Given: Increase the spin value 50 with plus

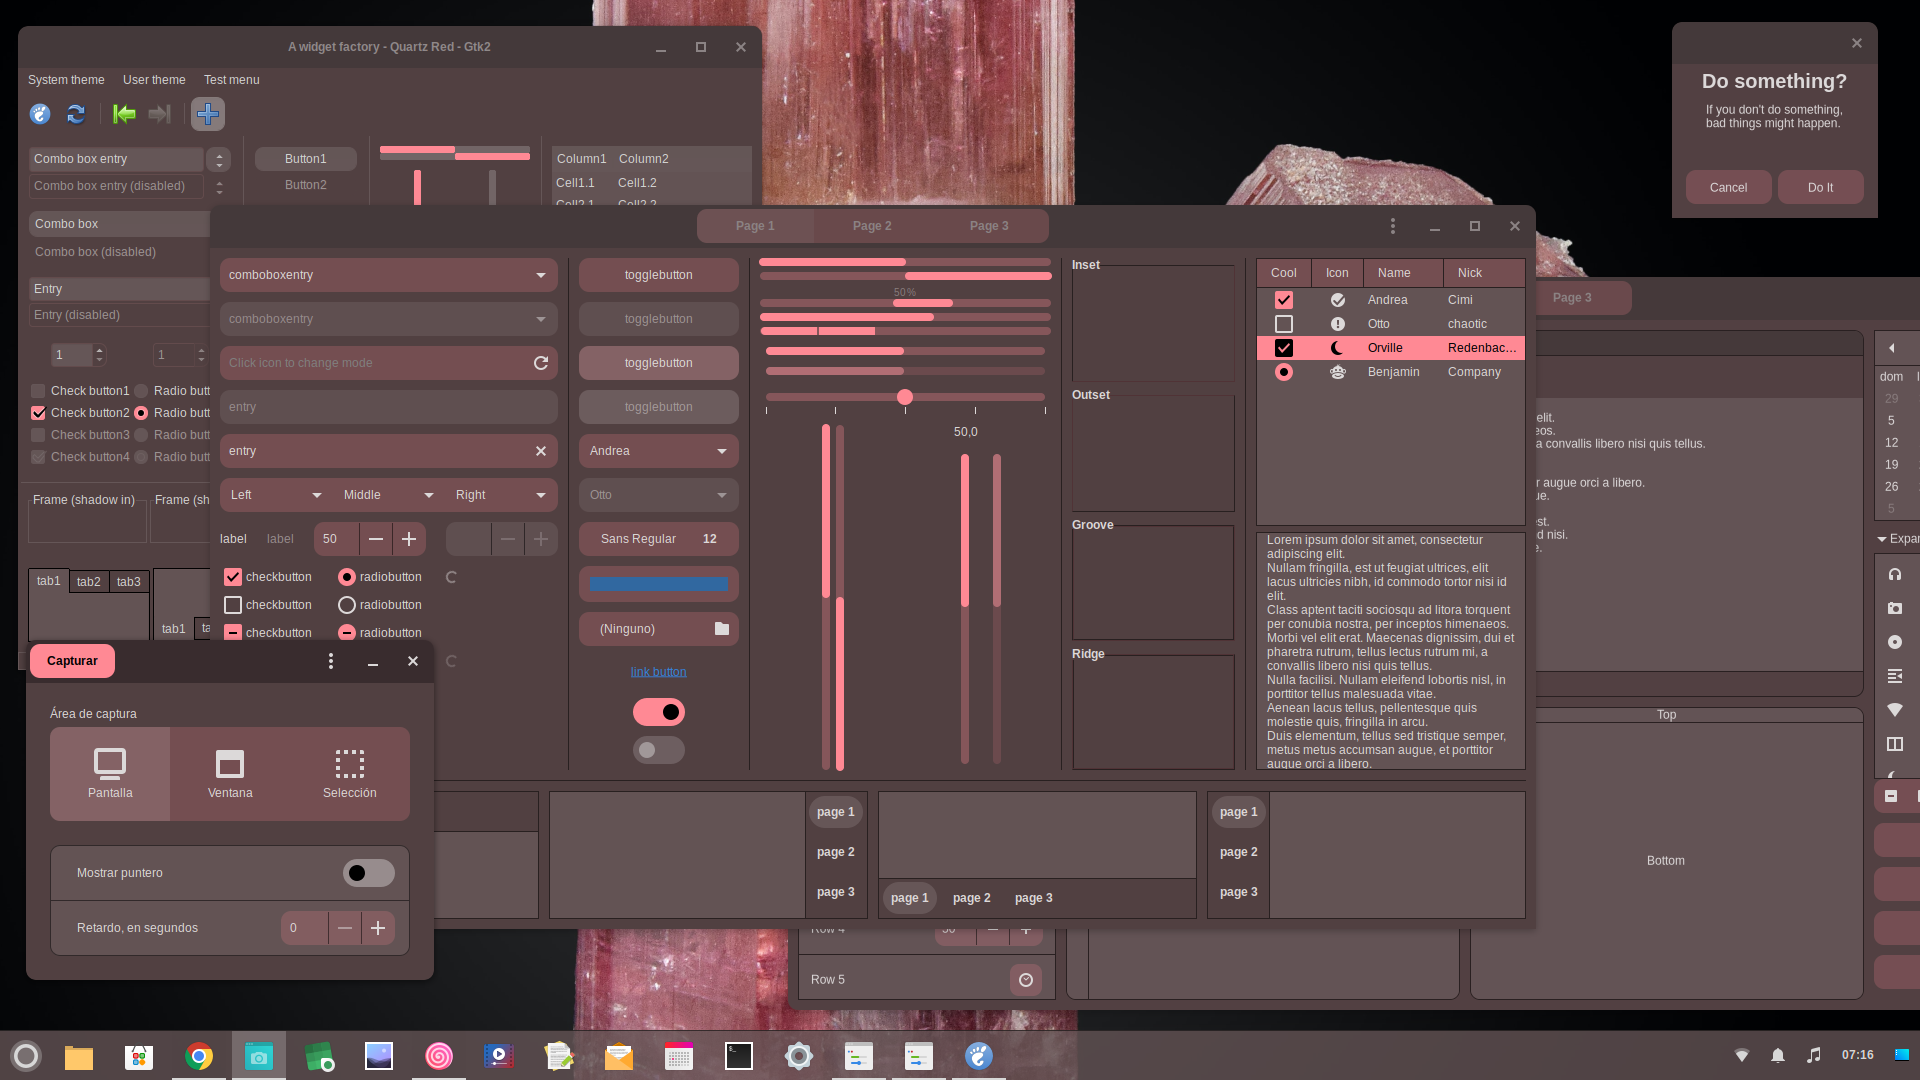Looking at the screenshot, I should 409,539.
